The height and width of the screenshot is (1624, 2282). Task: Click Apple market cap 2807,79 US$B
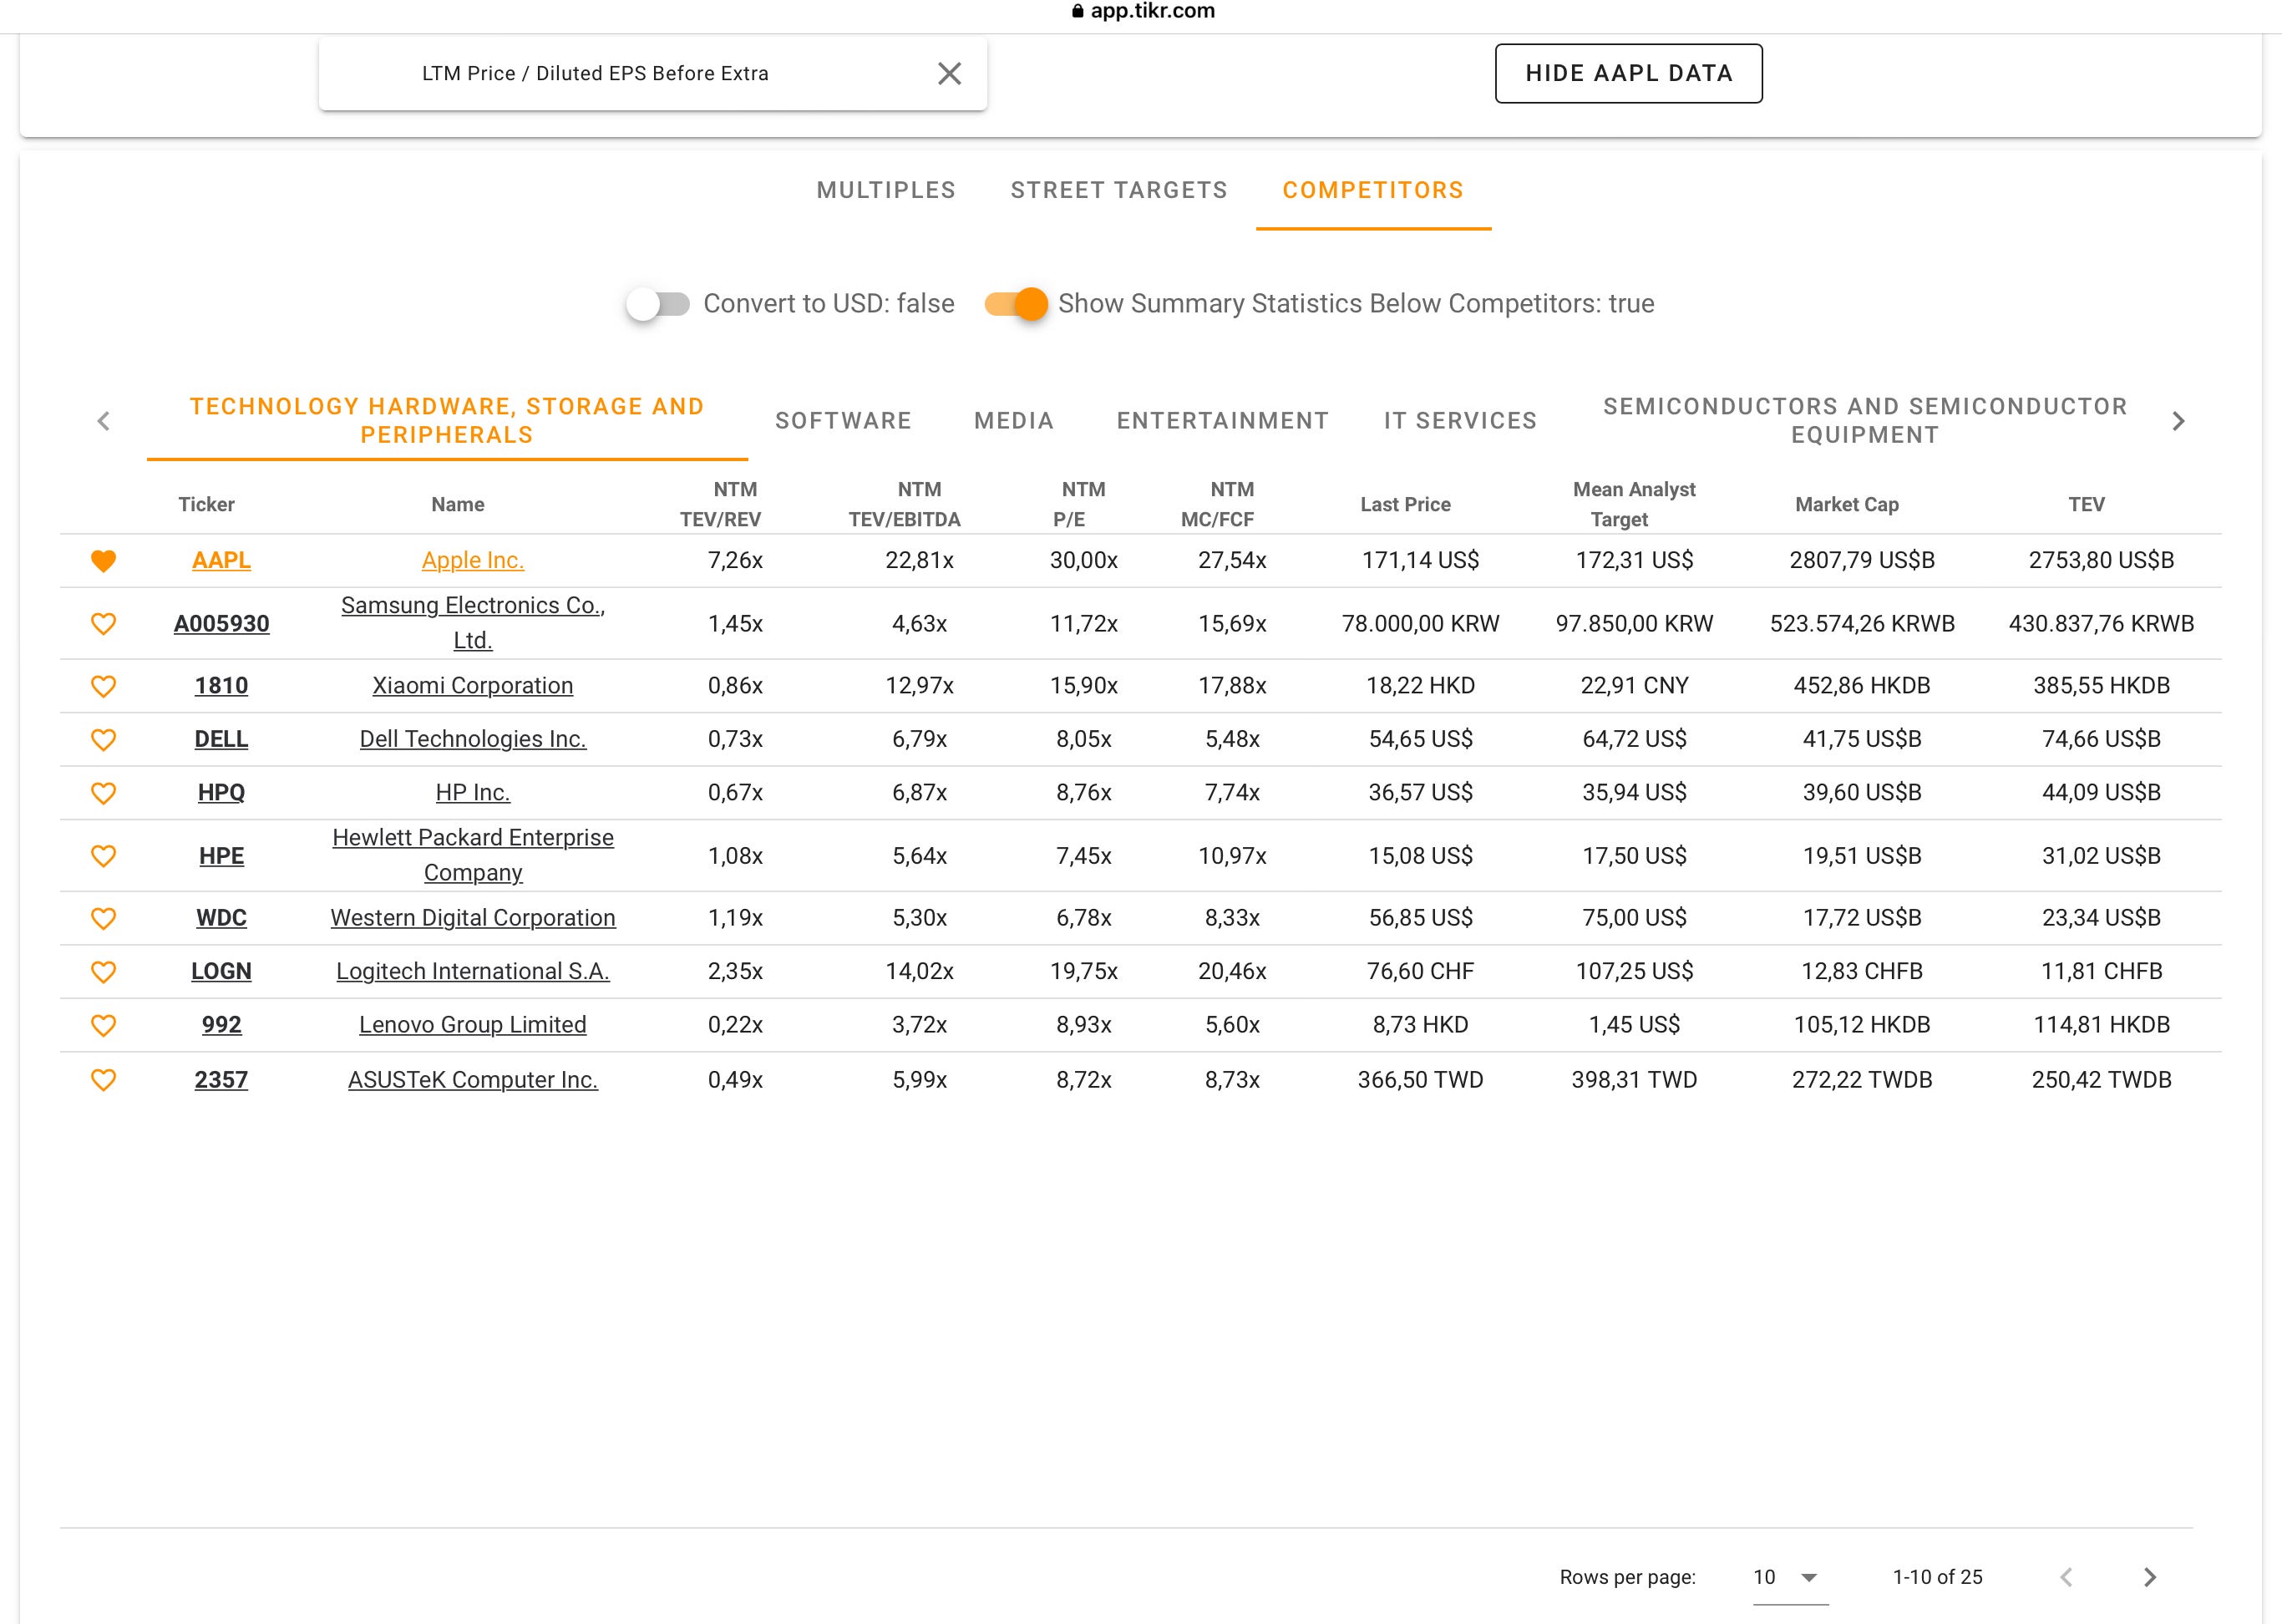(x=1862, y=560)
